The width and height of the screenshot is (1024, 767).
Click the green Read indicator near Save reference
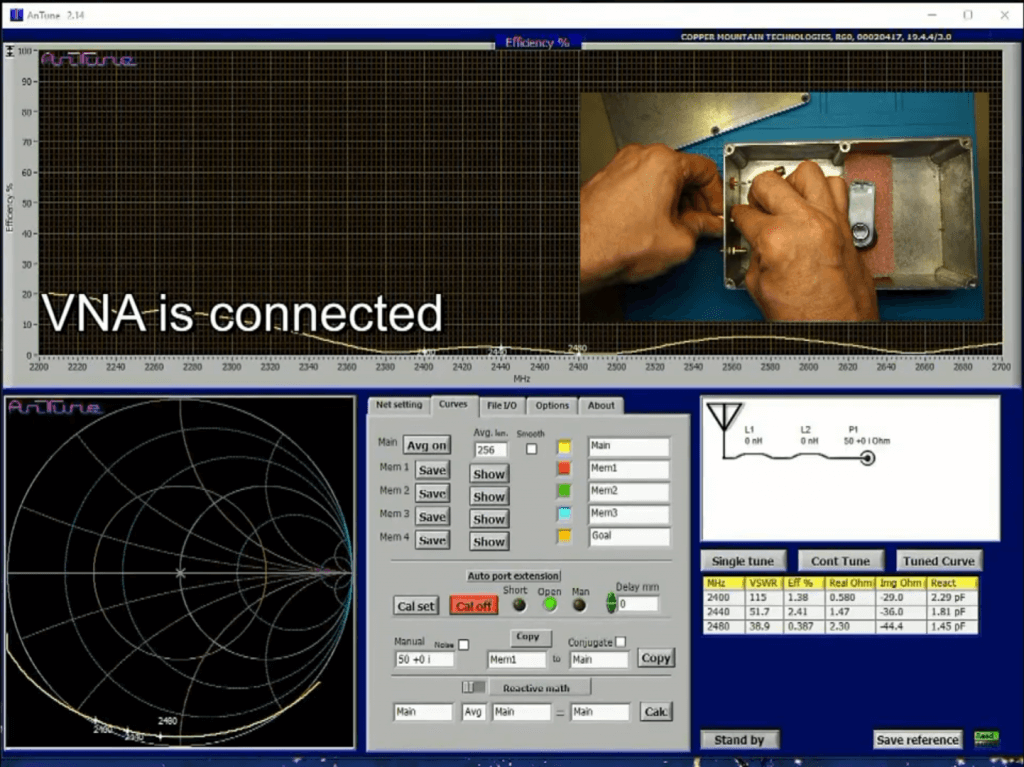point(985,739)
